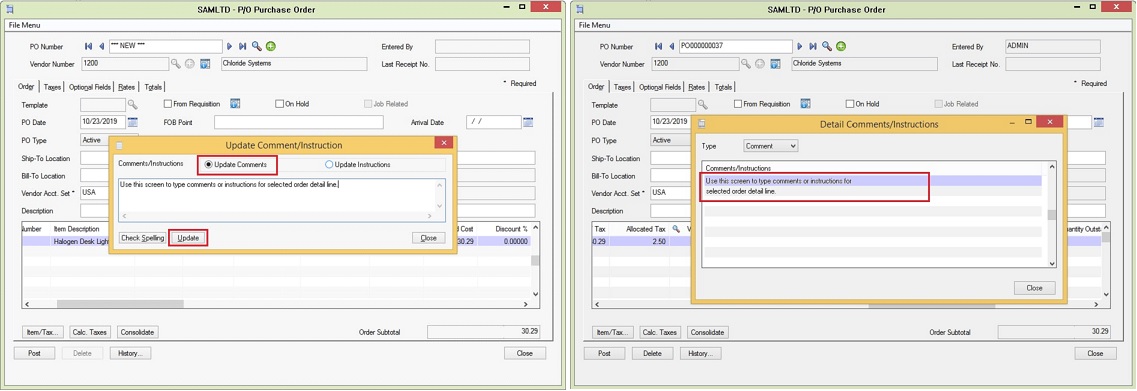The width and height of the screenshot is (1137, 391).
Task: Go to last PO record in right window
Action: click(x=813, y=46)
